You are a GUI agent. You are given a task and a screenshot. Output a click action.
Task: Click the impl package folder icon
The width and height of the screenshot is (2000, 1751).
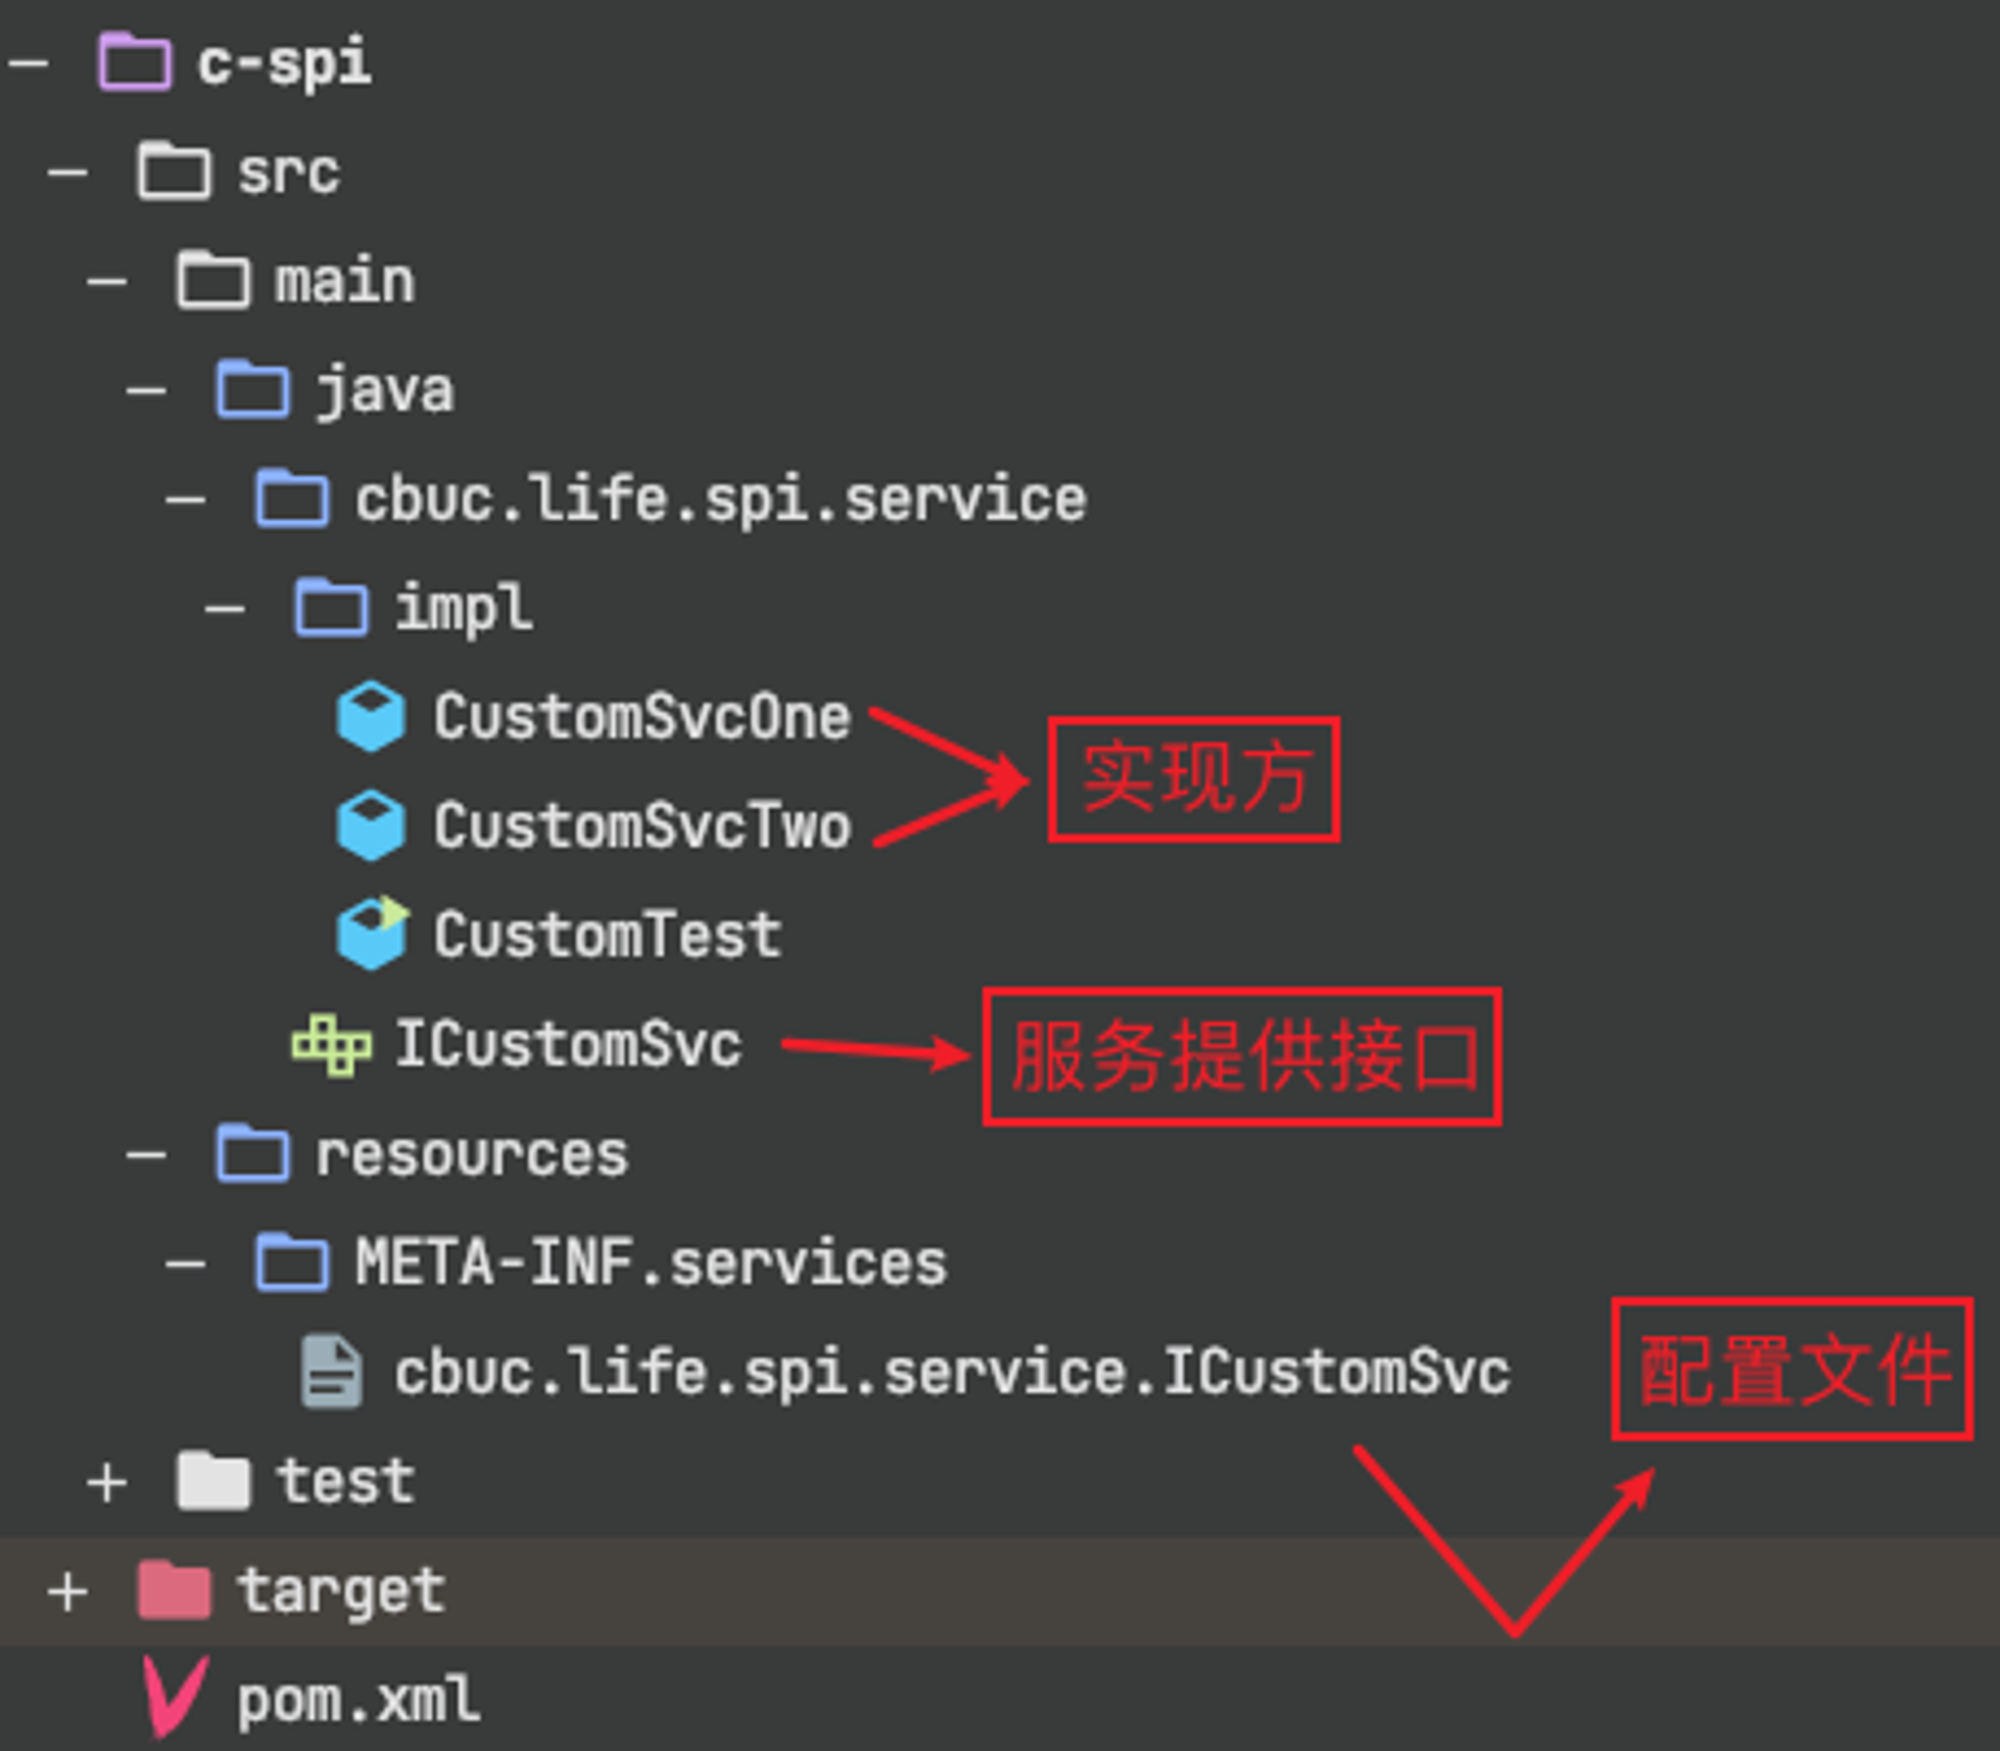pos(331,607)
